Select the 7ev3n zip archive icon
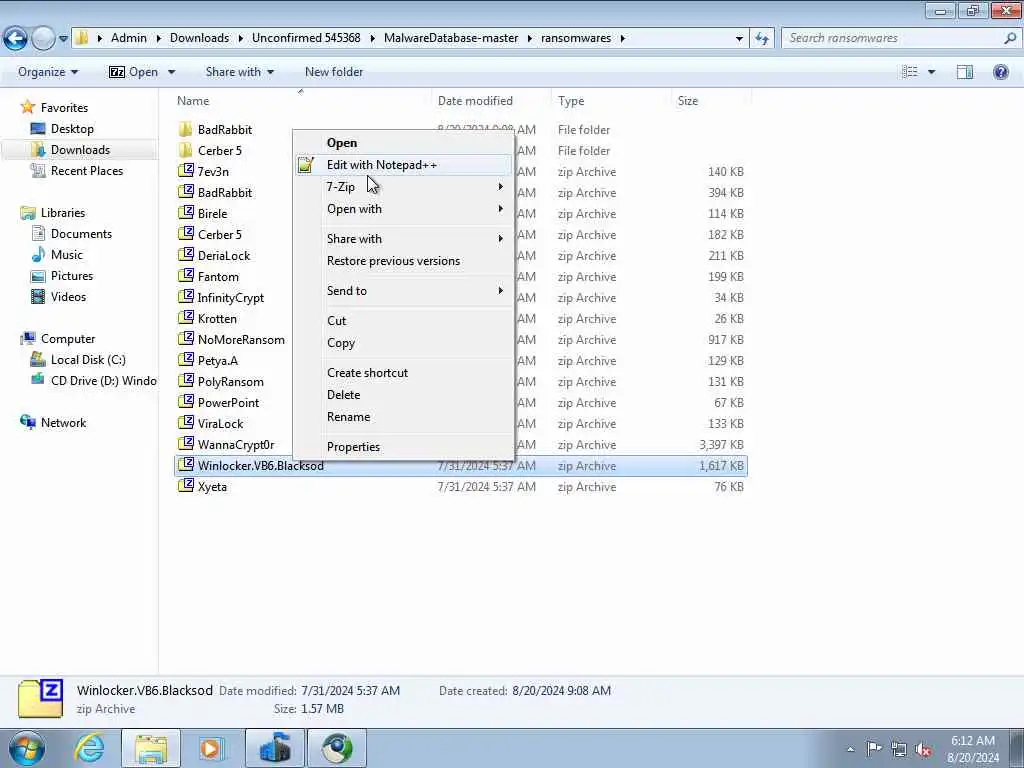This screenshot has width=1024, height=768. (186, 171)
